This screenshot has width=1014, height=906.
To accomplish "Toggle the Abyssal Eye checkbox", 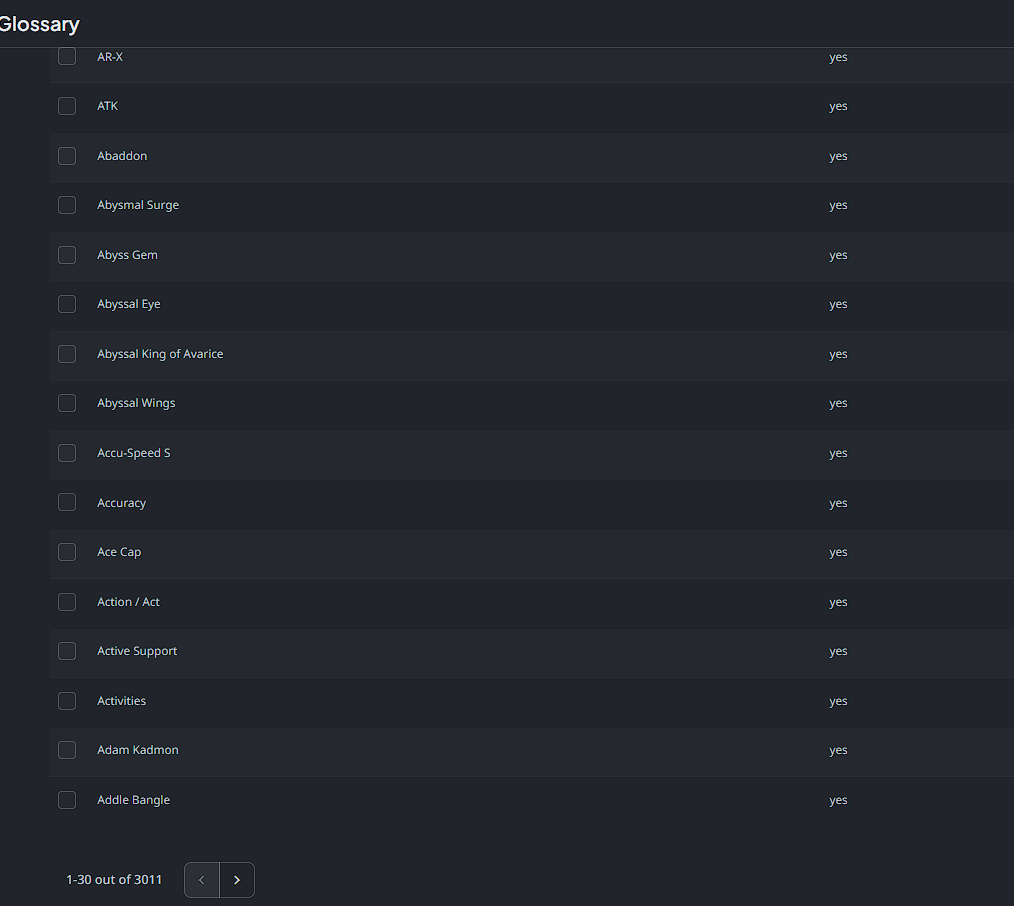I will (x=67, y=304).
